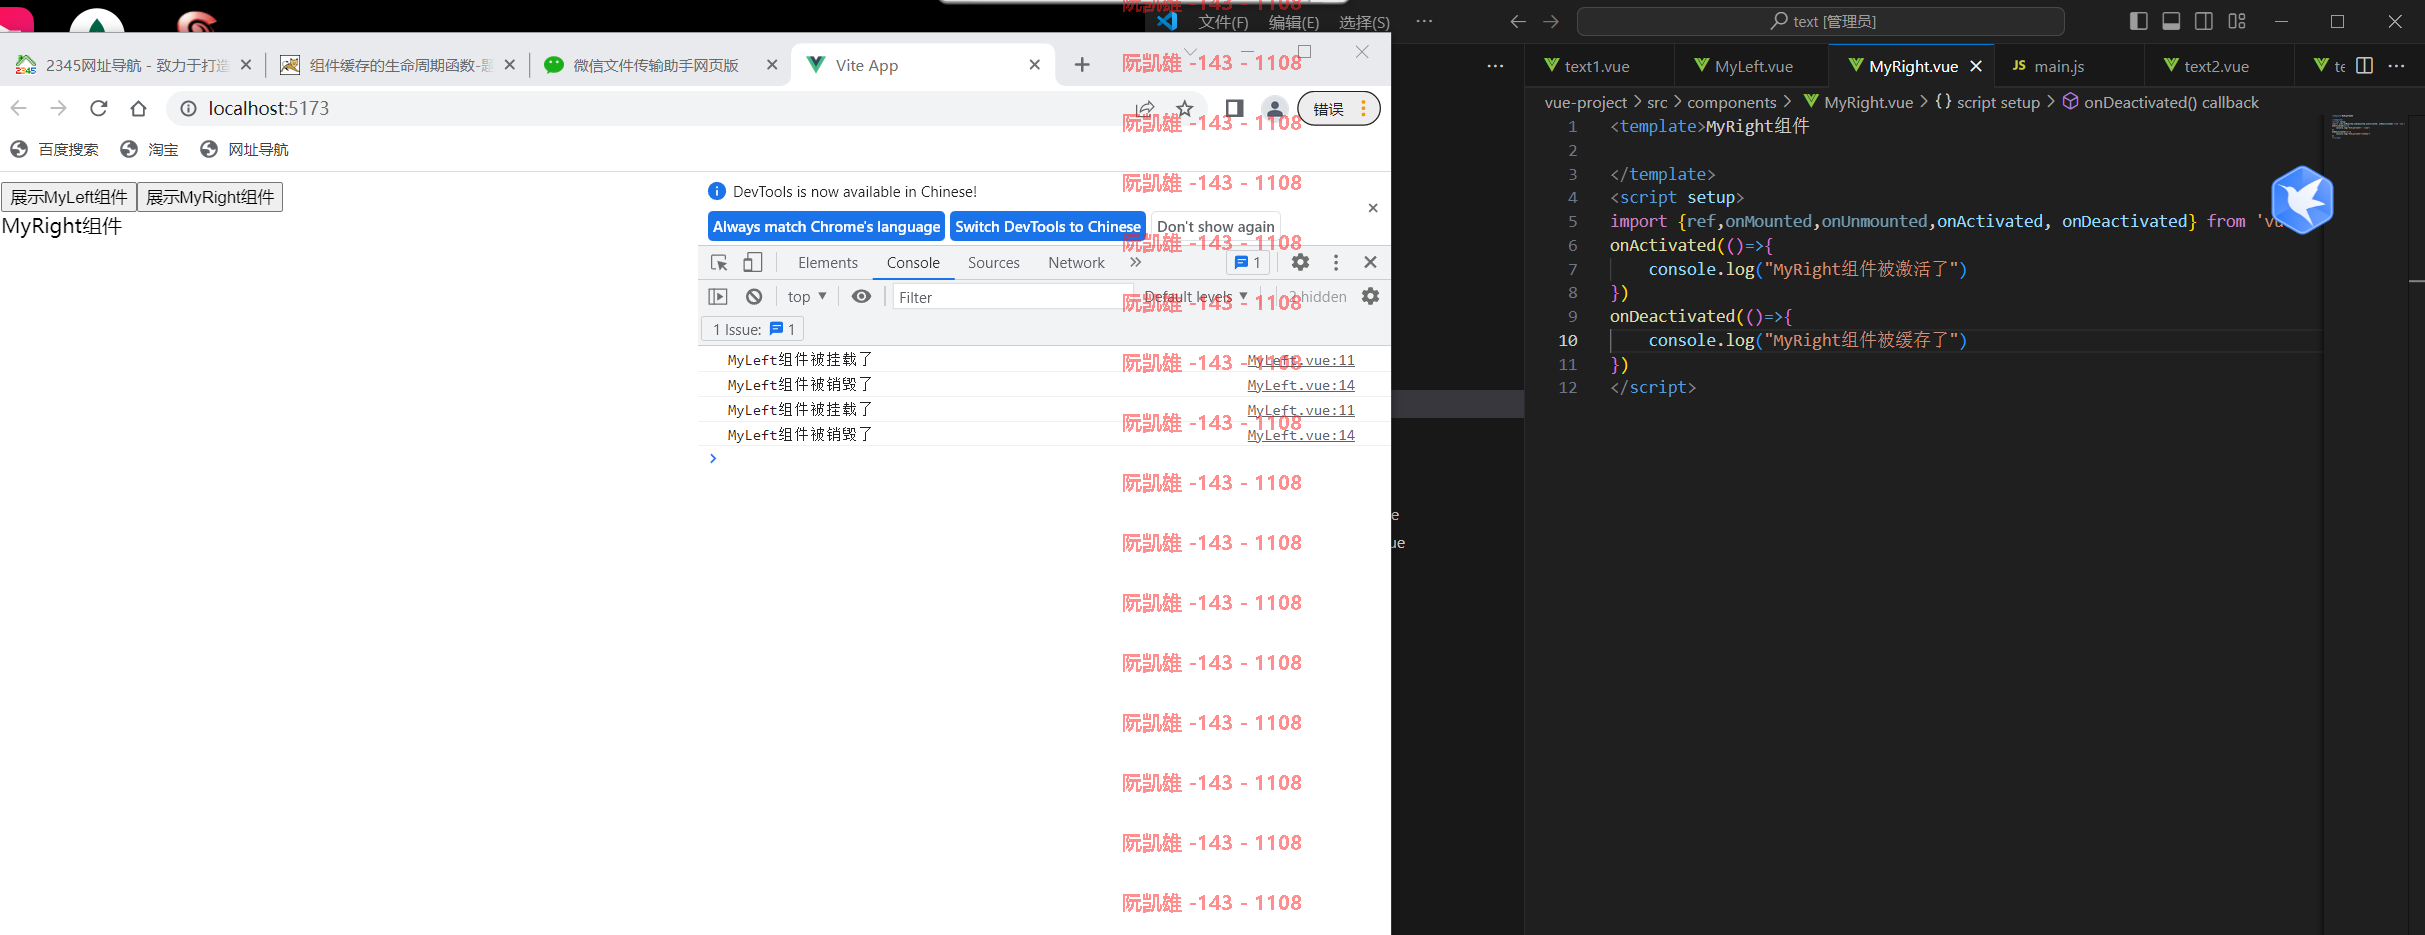The height and width of the screenshot is (935, 2425).
Task: Switch to the 微信文件传输助手网页版 tab
Action: click(x=655, y=65)
